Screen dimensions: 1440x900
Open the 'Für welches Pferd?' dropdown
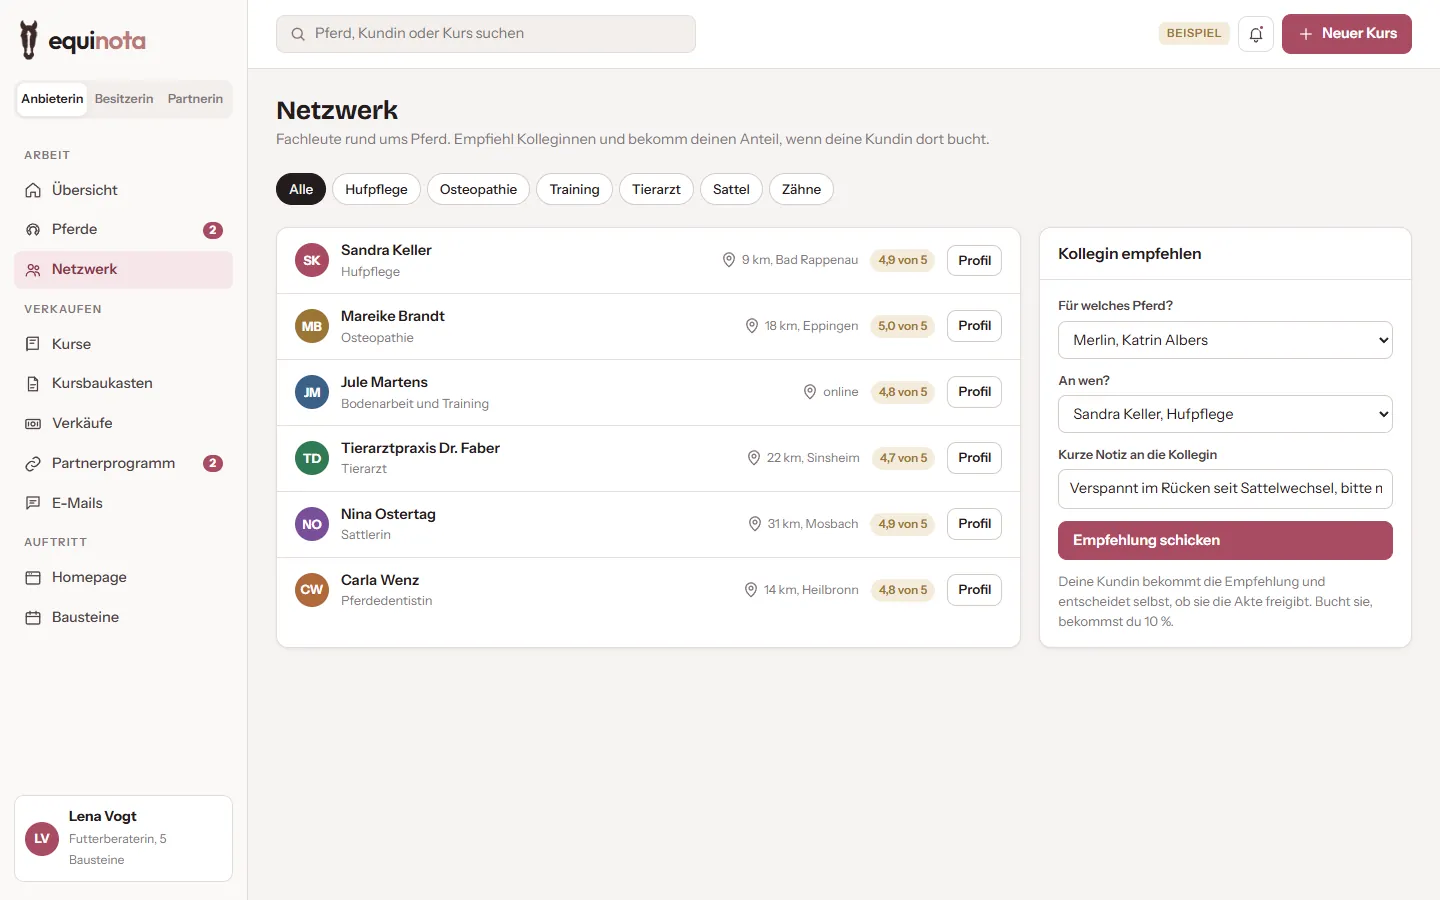click(x=1225, y=340)
